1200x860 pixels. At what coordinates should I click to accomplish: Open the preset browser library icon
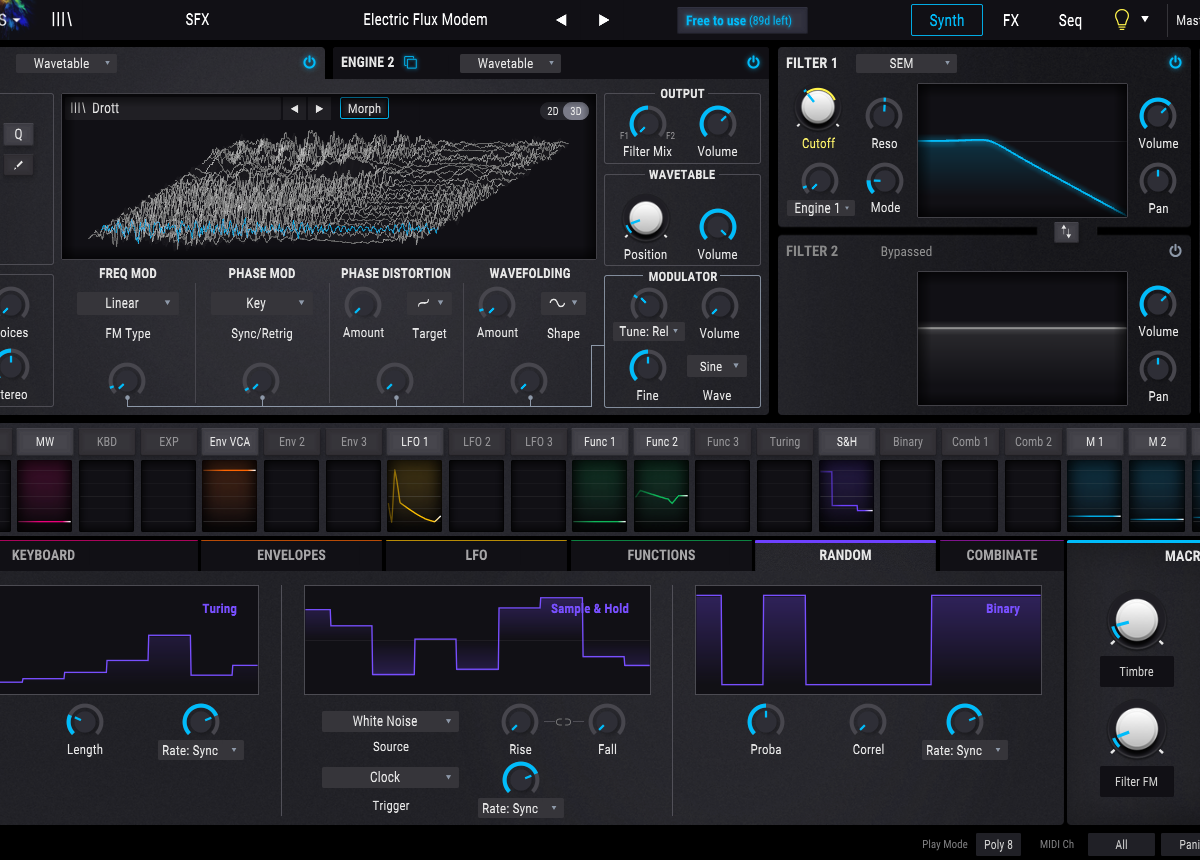pyautogui.click(x=62, y=20)
